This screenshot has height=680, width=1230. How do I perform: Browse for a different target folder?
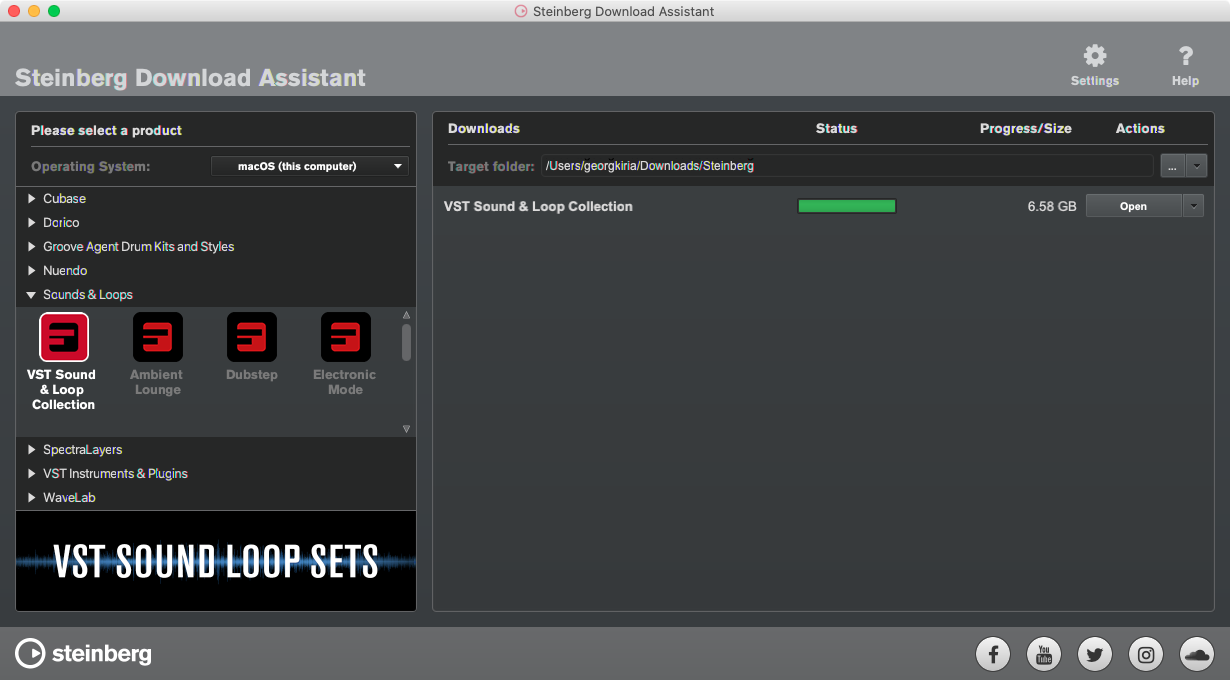coord(1171,166)
